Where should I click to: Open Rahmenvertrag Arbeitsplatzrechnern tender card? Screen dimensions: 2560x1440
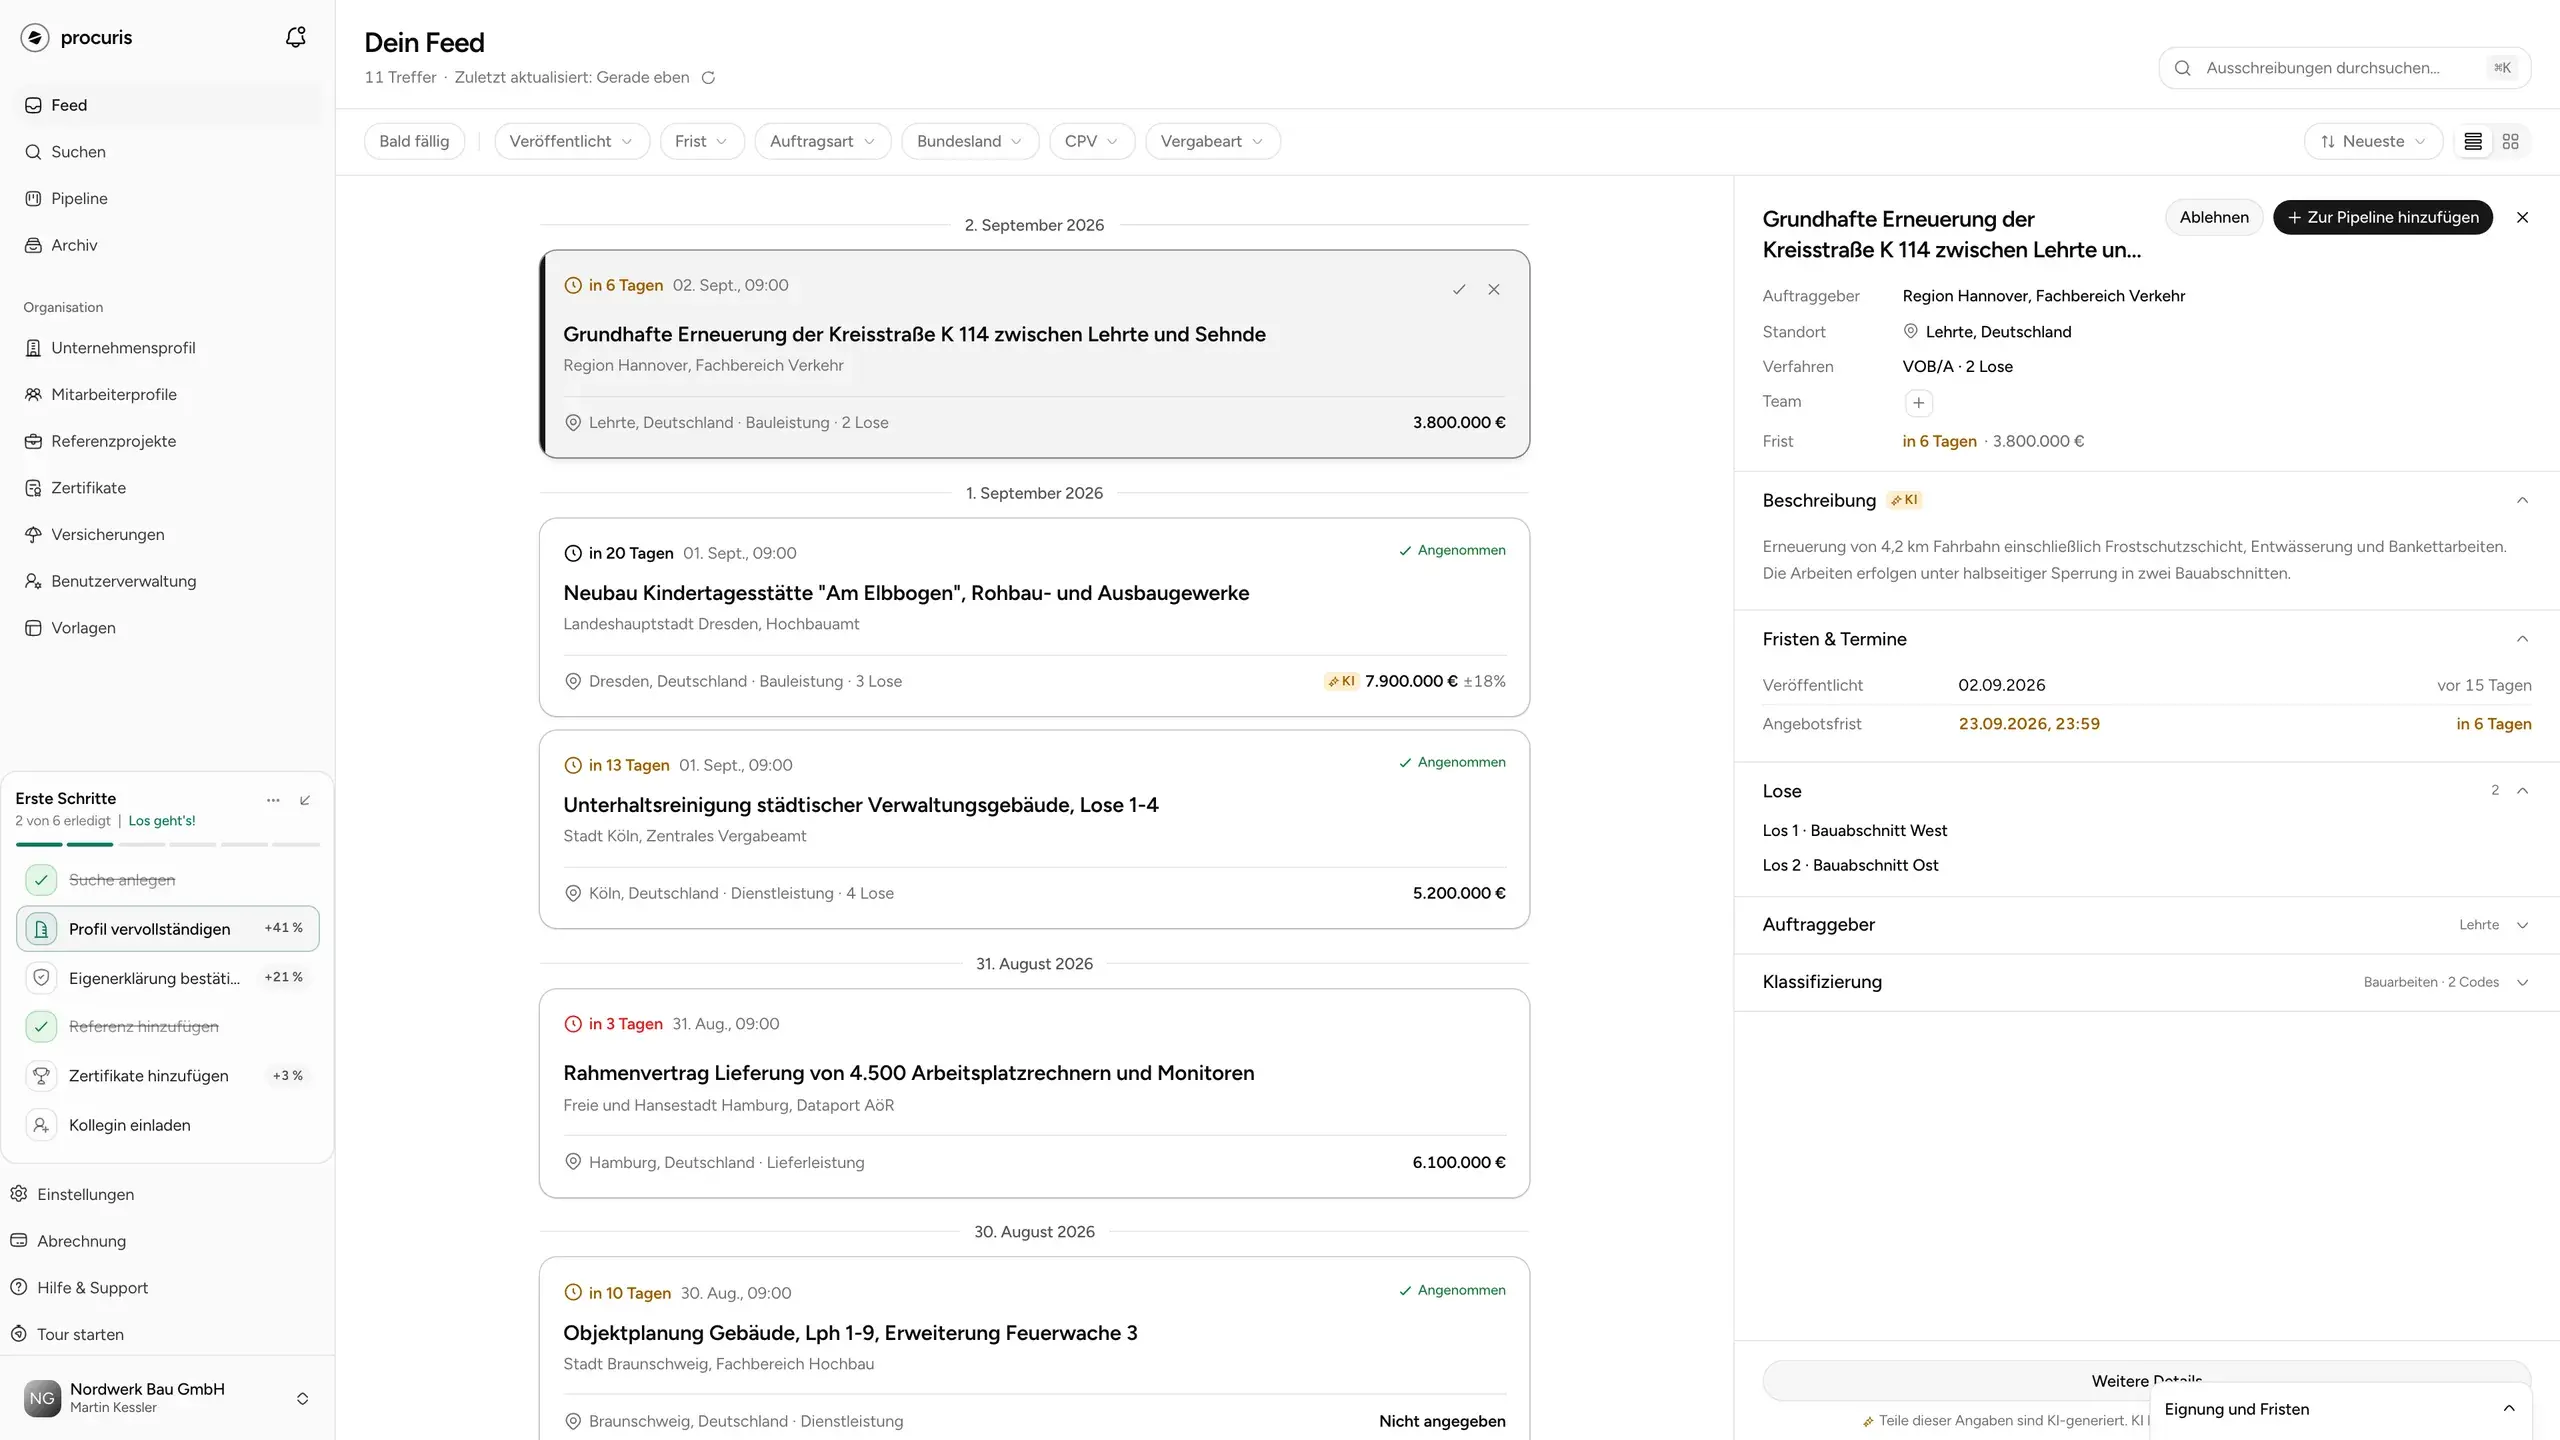click(1034, 1093)
